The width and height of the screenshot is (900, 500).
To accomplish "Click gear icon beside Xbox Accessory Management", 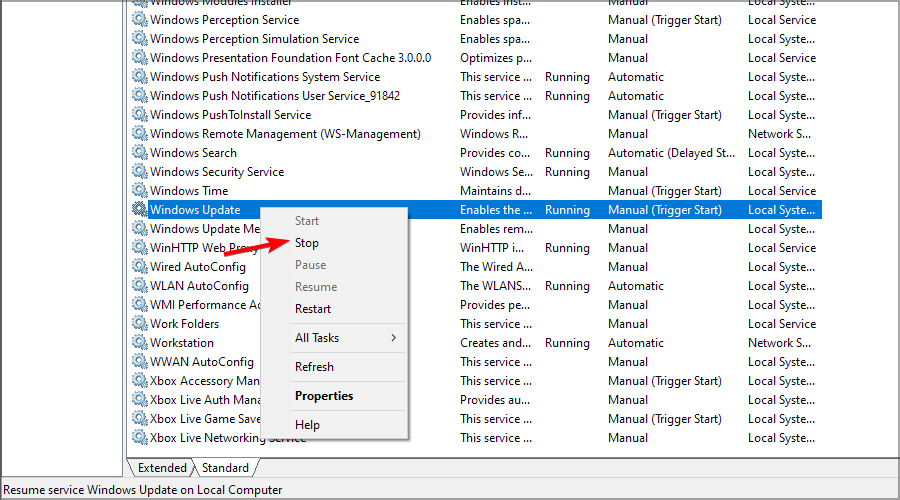I will tap(139, 380).
